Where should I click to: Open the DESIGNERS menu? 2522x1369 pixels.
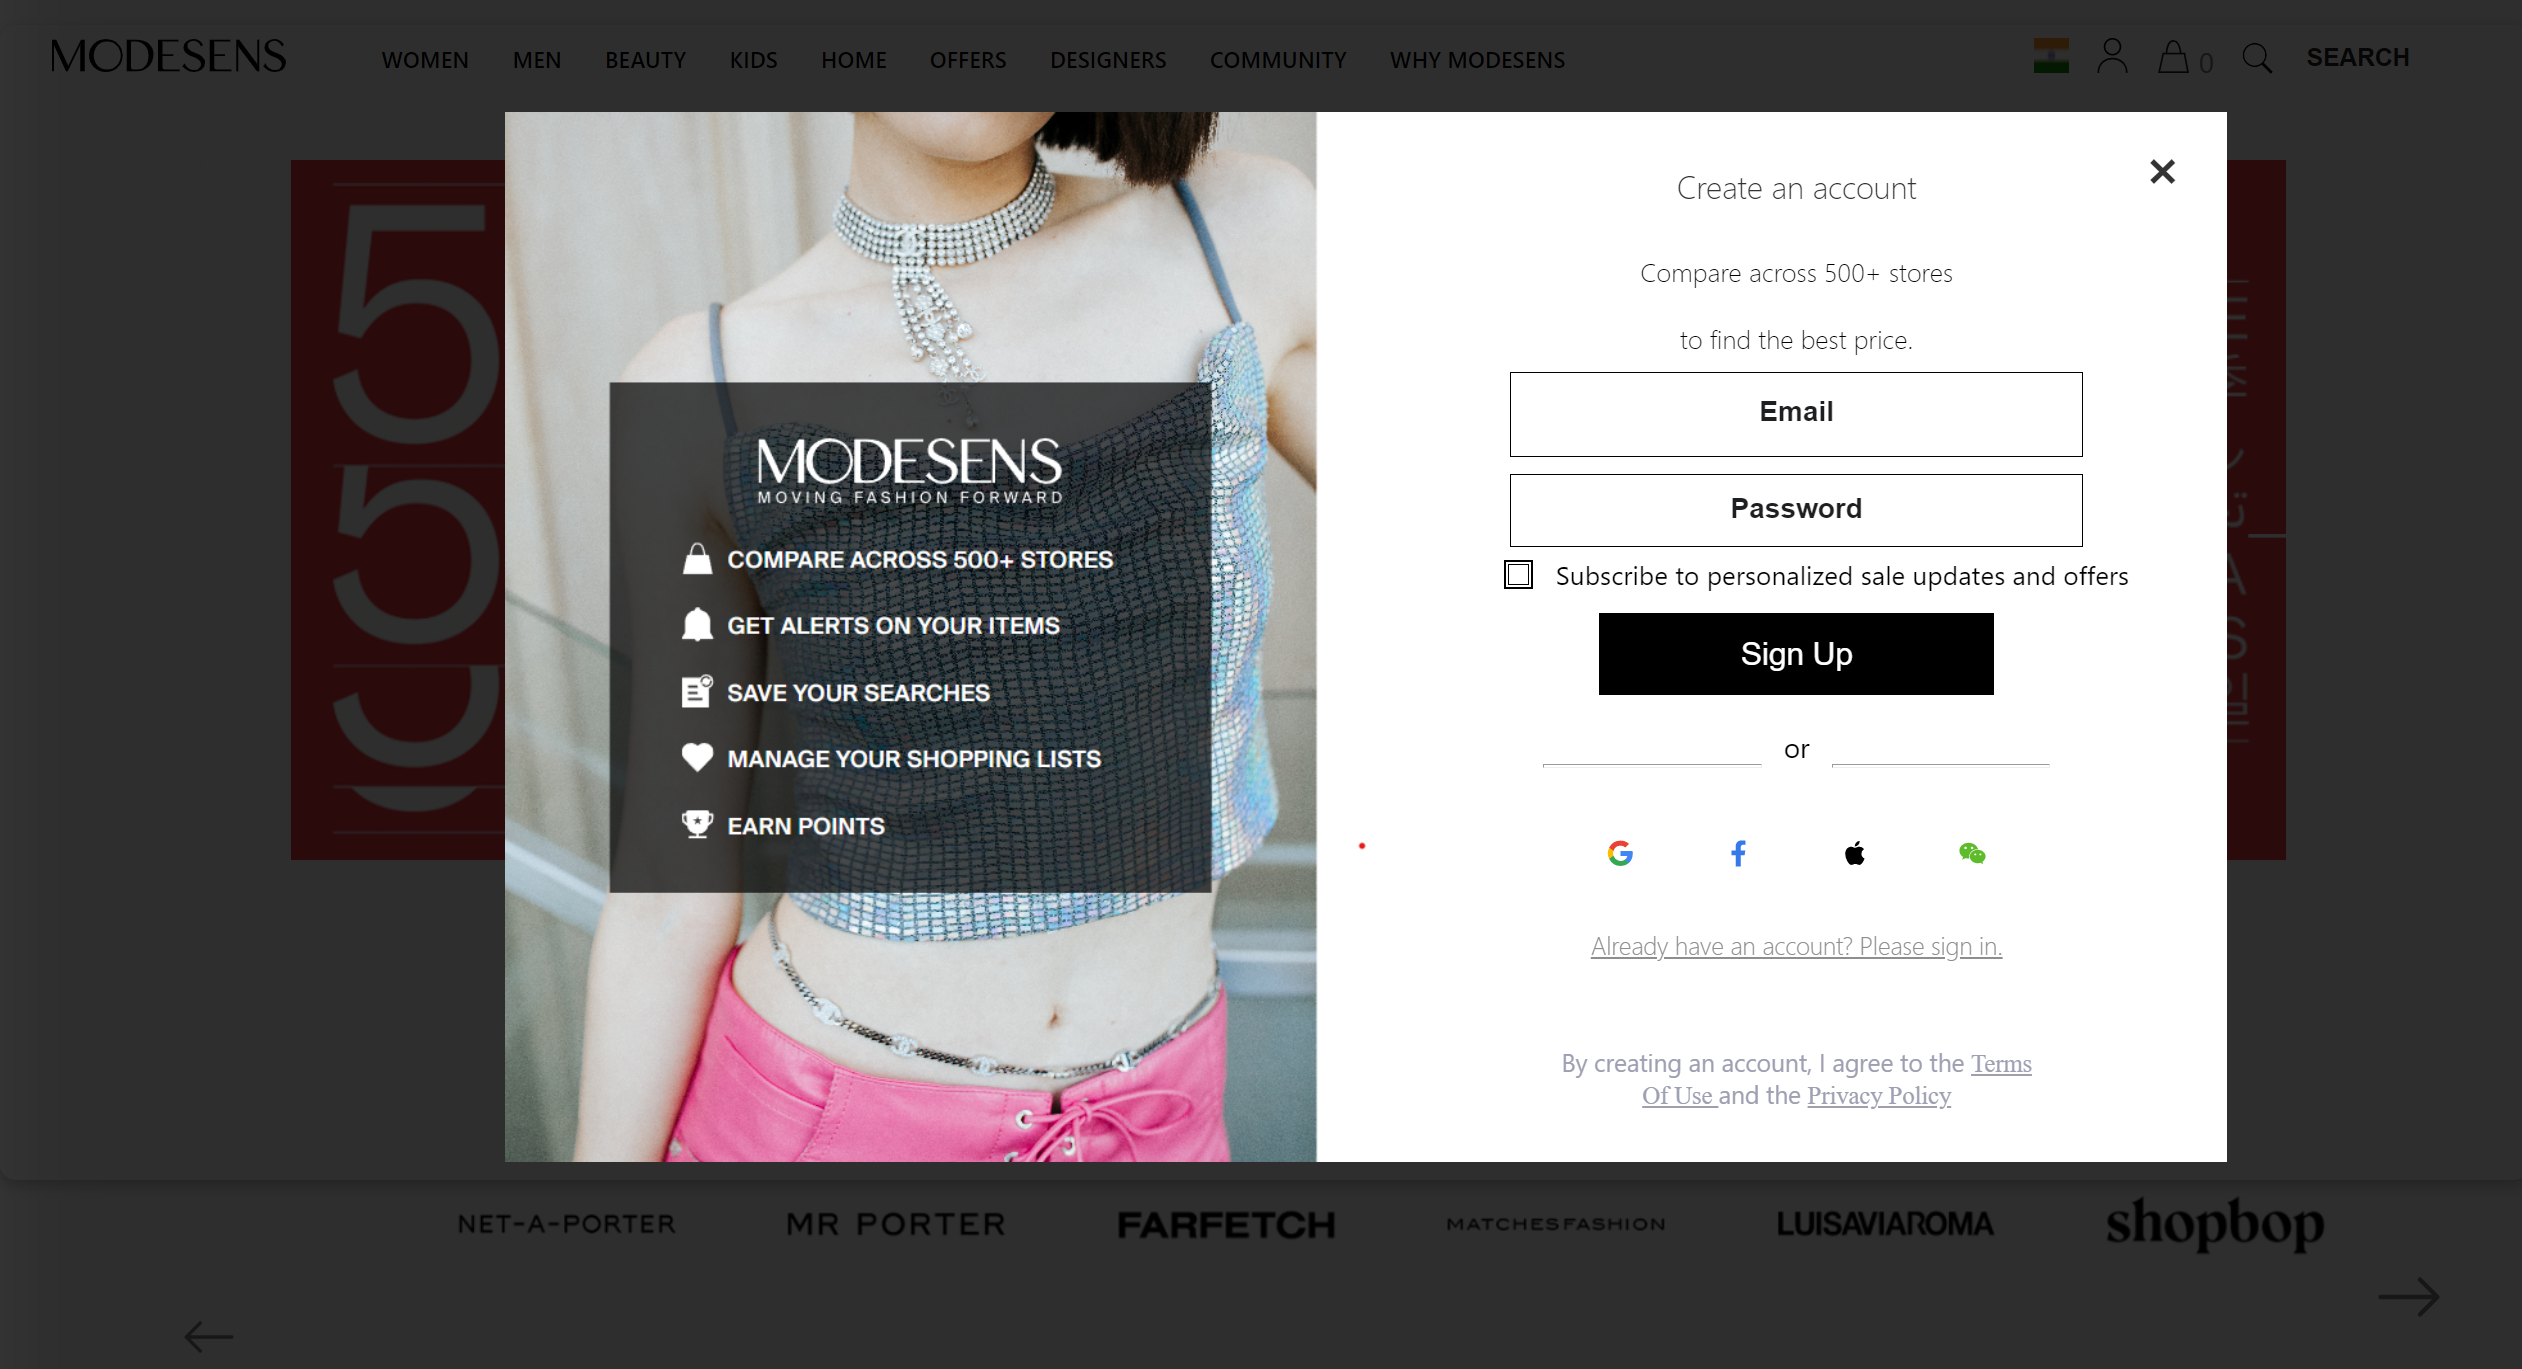(1108, 60)
